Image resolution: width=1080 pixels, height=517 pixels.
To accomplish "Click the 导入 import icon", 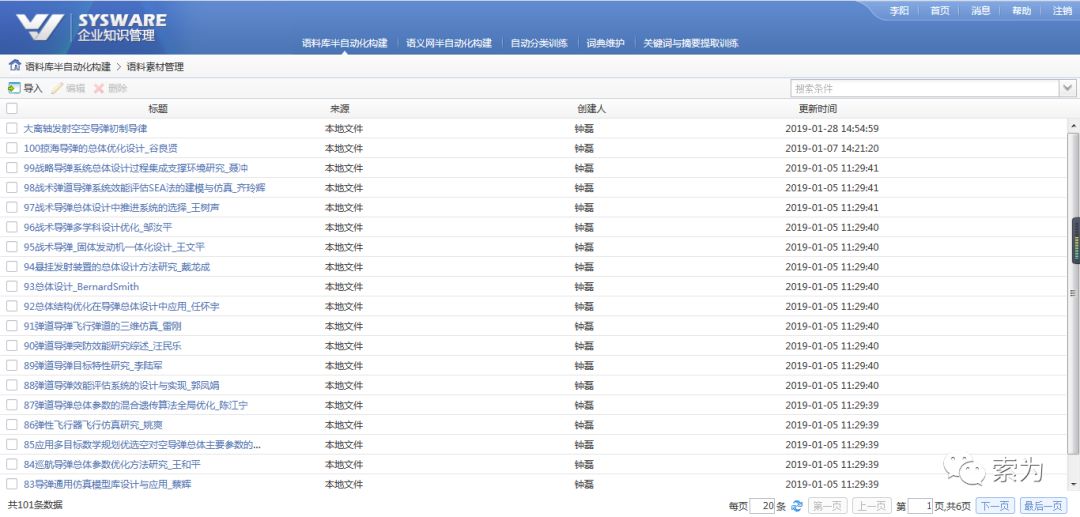I will point(14,88).
